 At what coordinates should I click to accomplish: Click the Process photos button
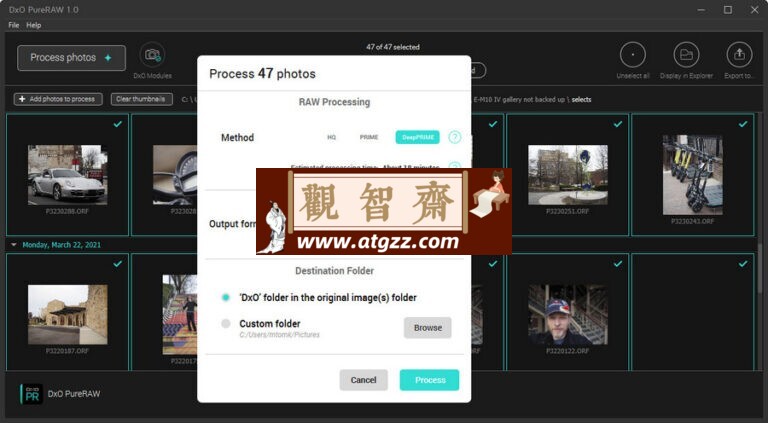[72, 58]
